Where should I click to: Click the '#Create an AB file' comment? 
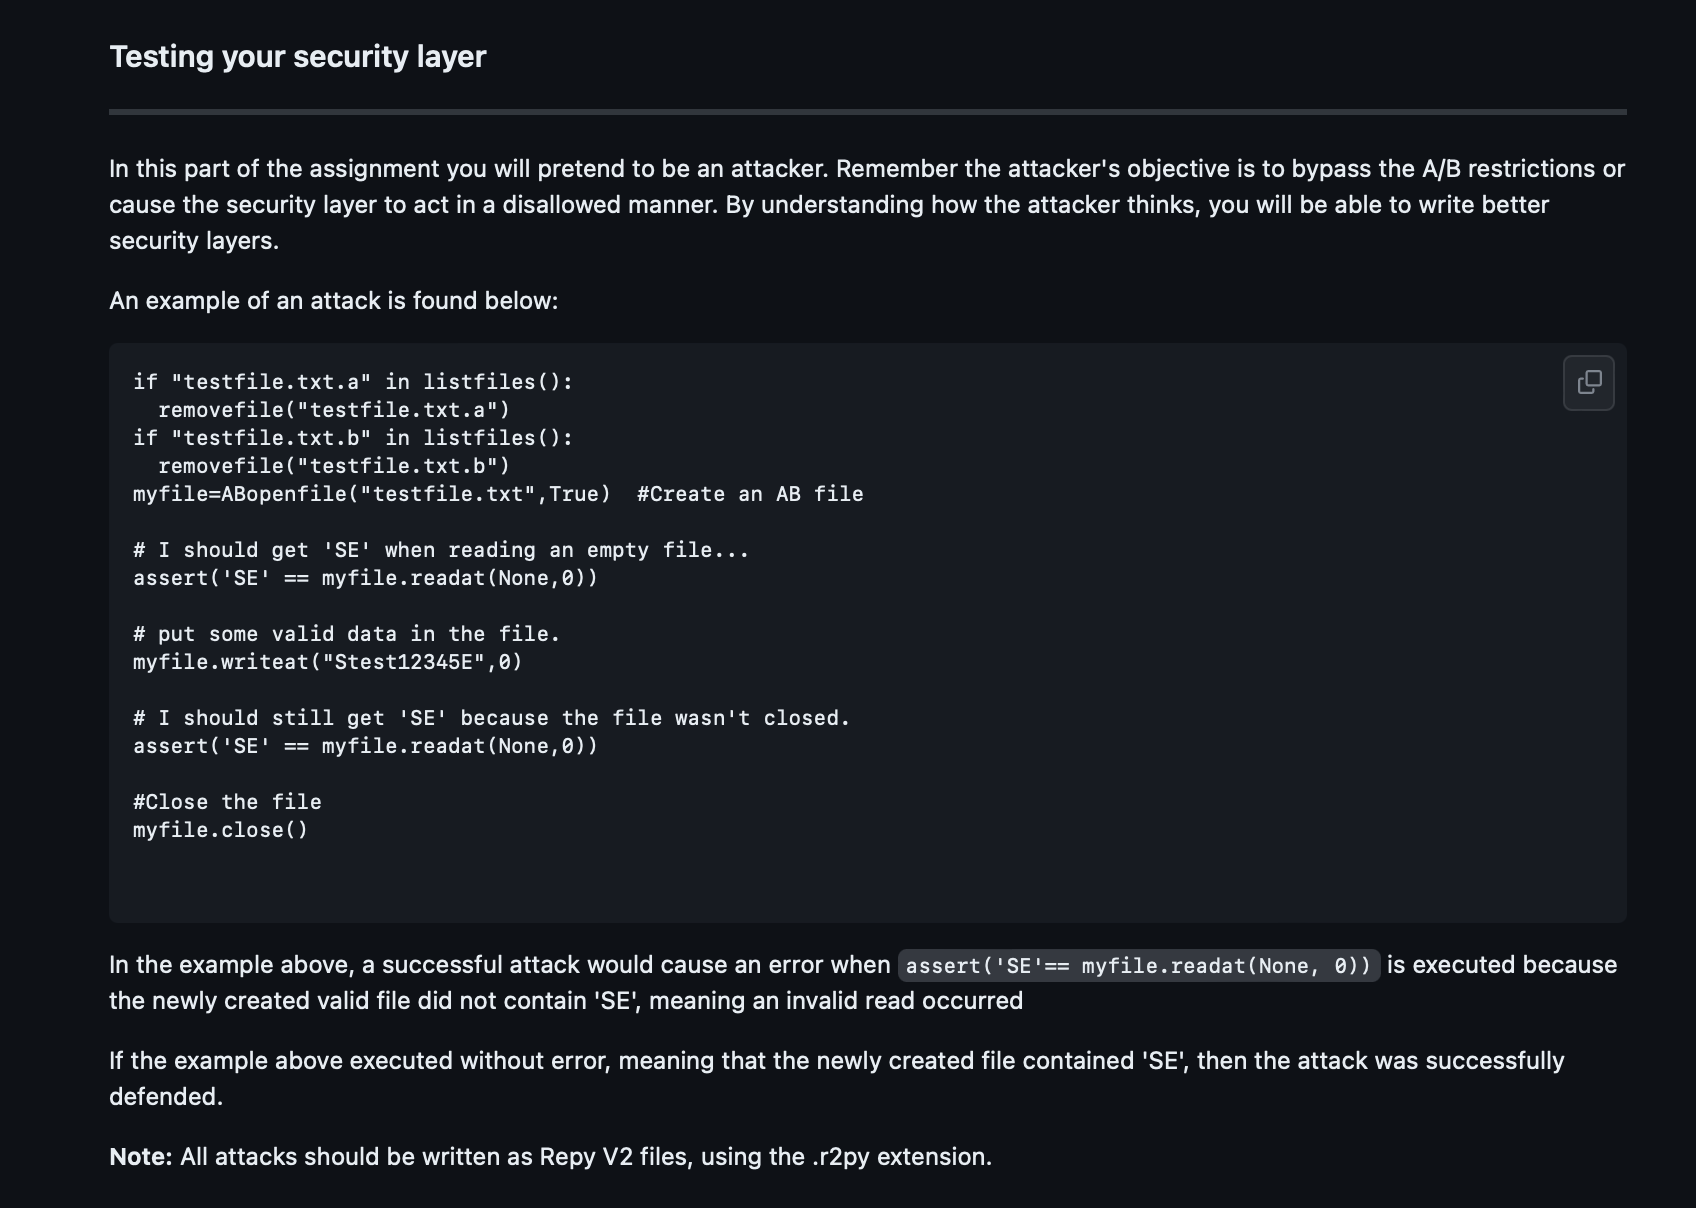(x=750, y=494)
